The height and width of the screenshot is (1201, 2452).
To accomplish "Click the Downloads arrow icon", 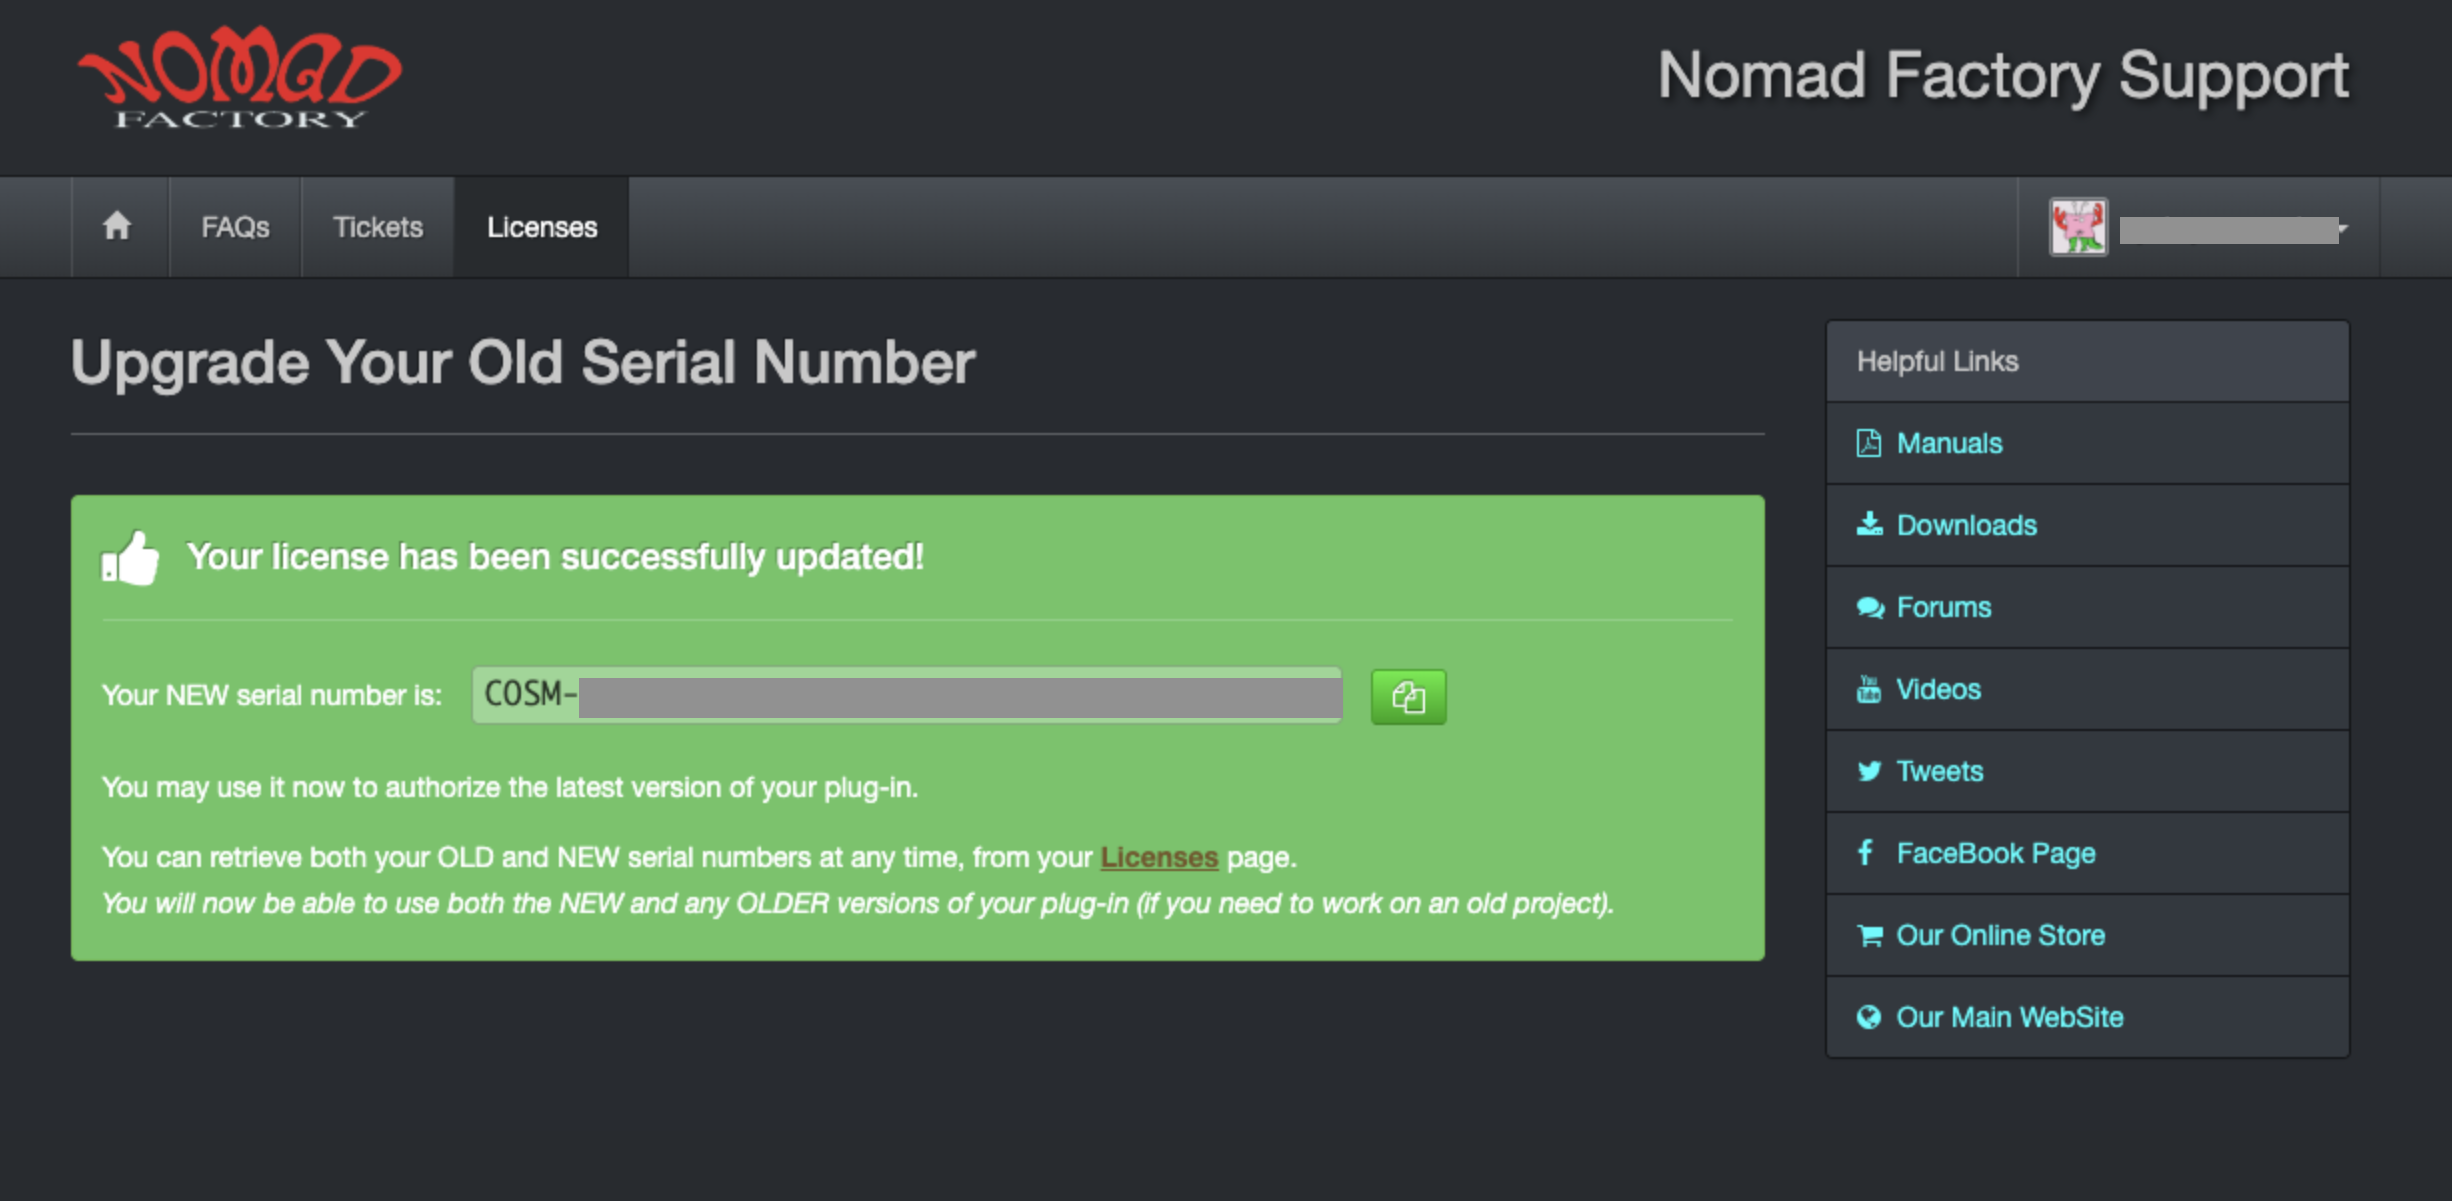I will pyautogui.click(x=1869, y=524).
